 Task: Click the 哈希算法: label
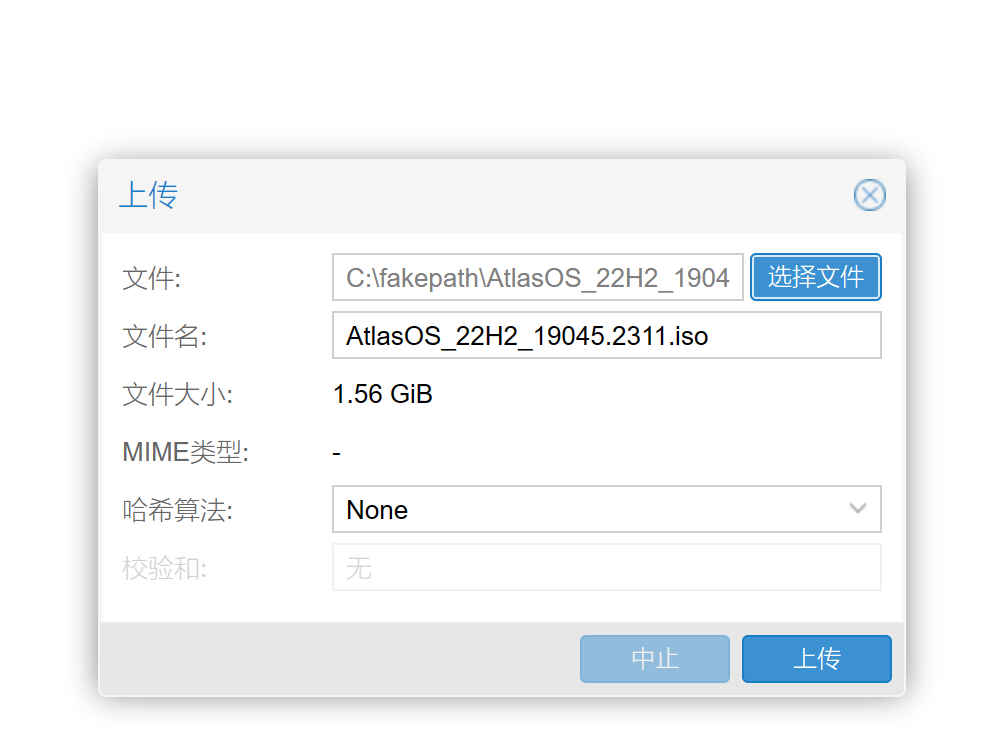tap(178, 510)
